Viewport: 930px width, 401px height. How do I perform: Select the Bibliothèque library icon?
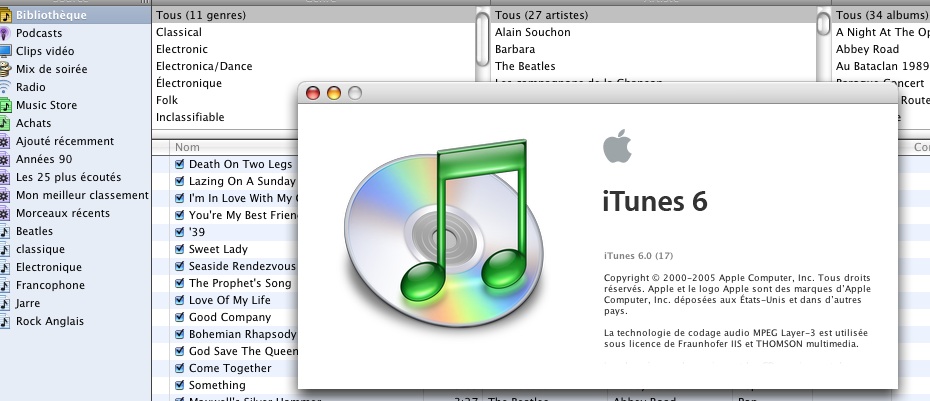tap(5, 15)
